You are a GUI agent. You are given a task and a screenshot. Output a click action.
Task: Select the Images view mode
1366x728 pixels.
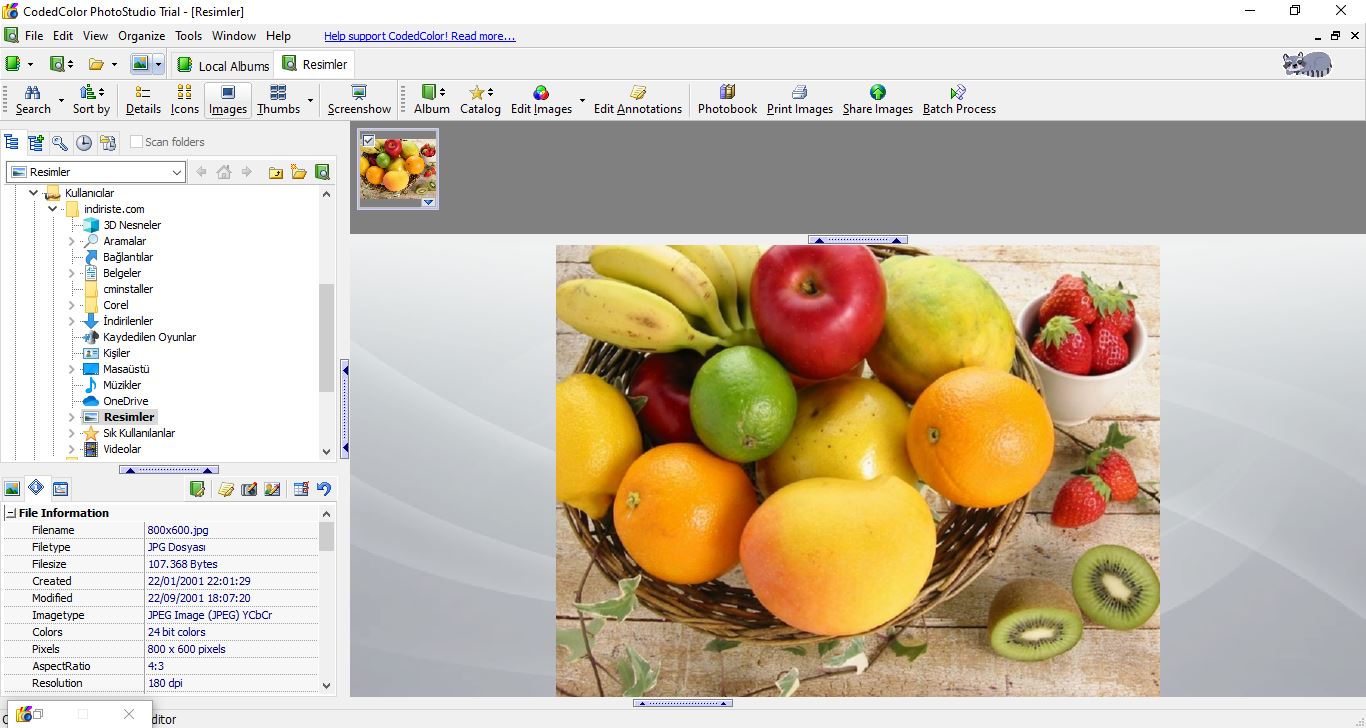(x=228, y=100)
